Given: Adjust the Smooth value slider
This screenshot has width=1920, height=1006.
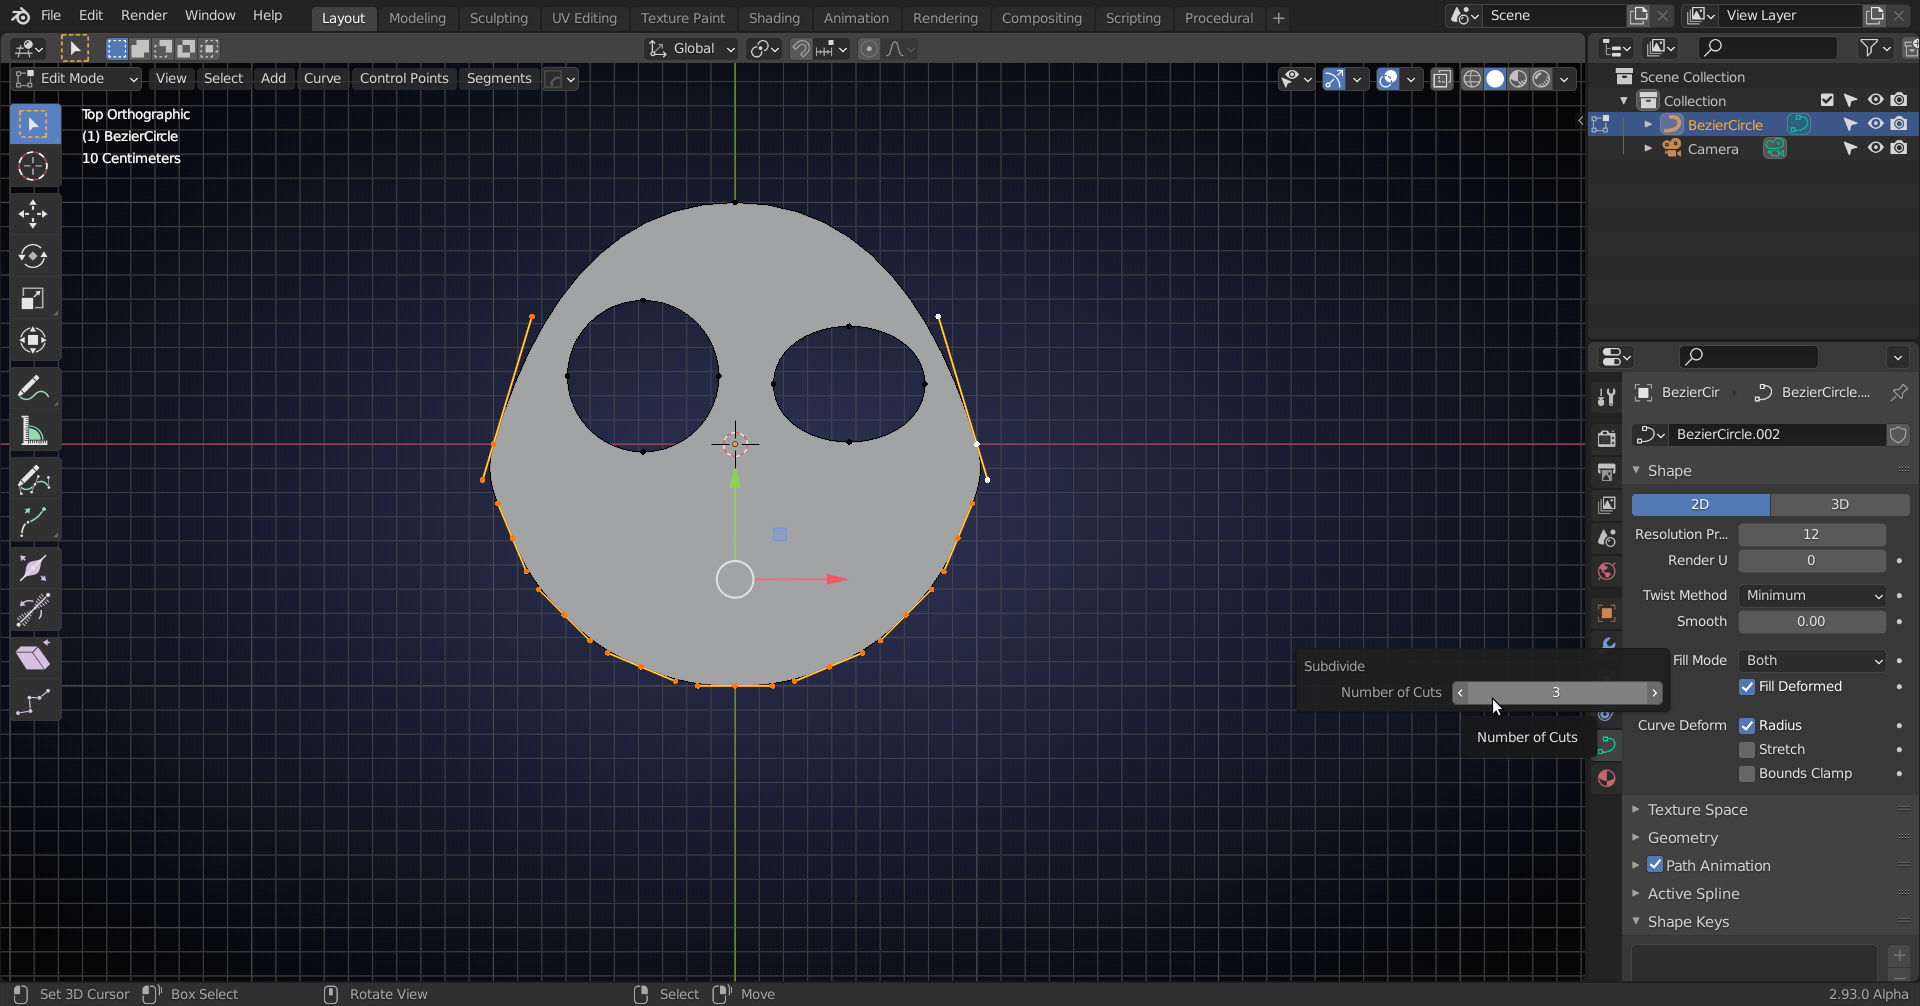Looking at the screenshot, I should [x=1811, y=622].
